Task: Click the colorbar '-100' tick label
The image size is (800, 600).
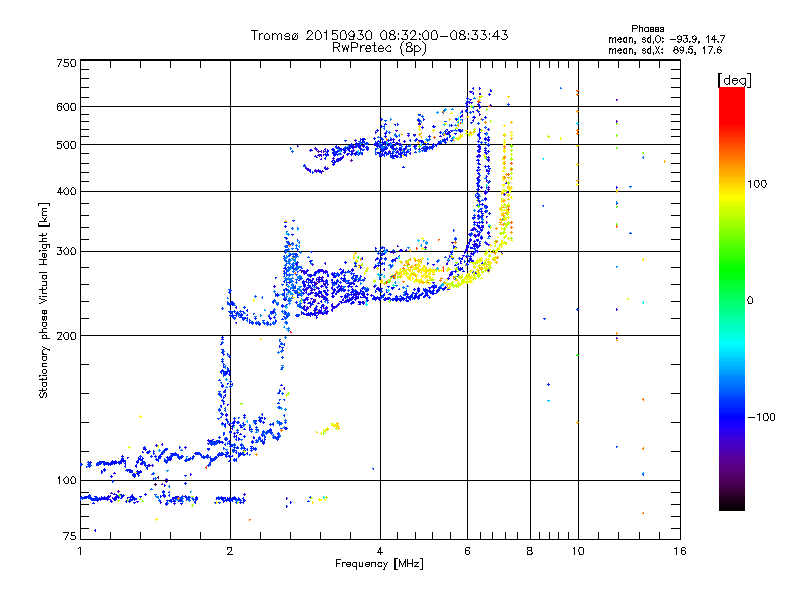Action: [762, 417]
